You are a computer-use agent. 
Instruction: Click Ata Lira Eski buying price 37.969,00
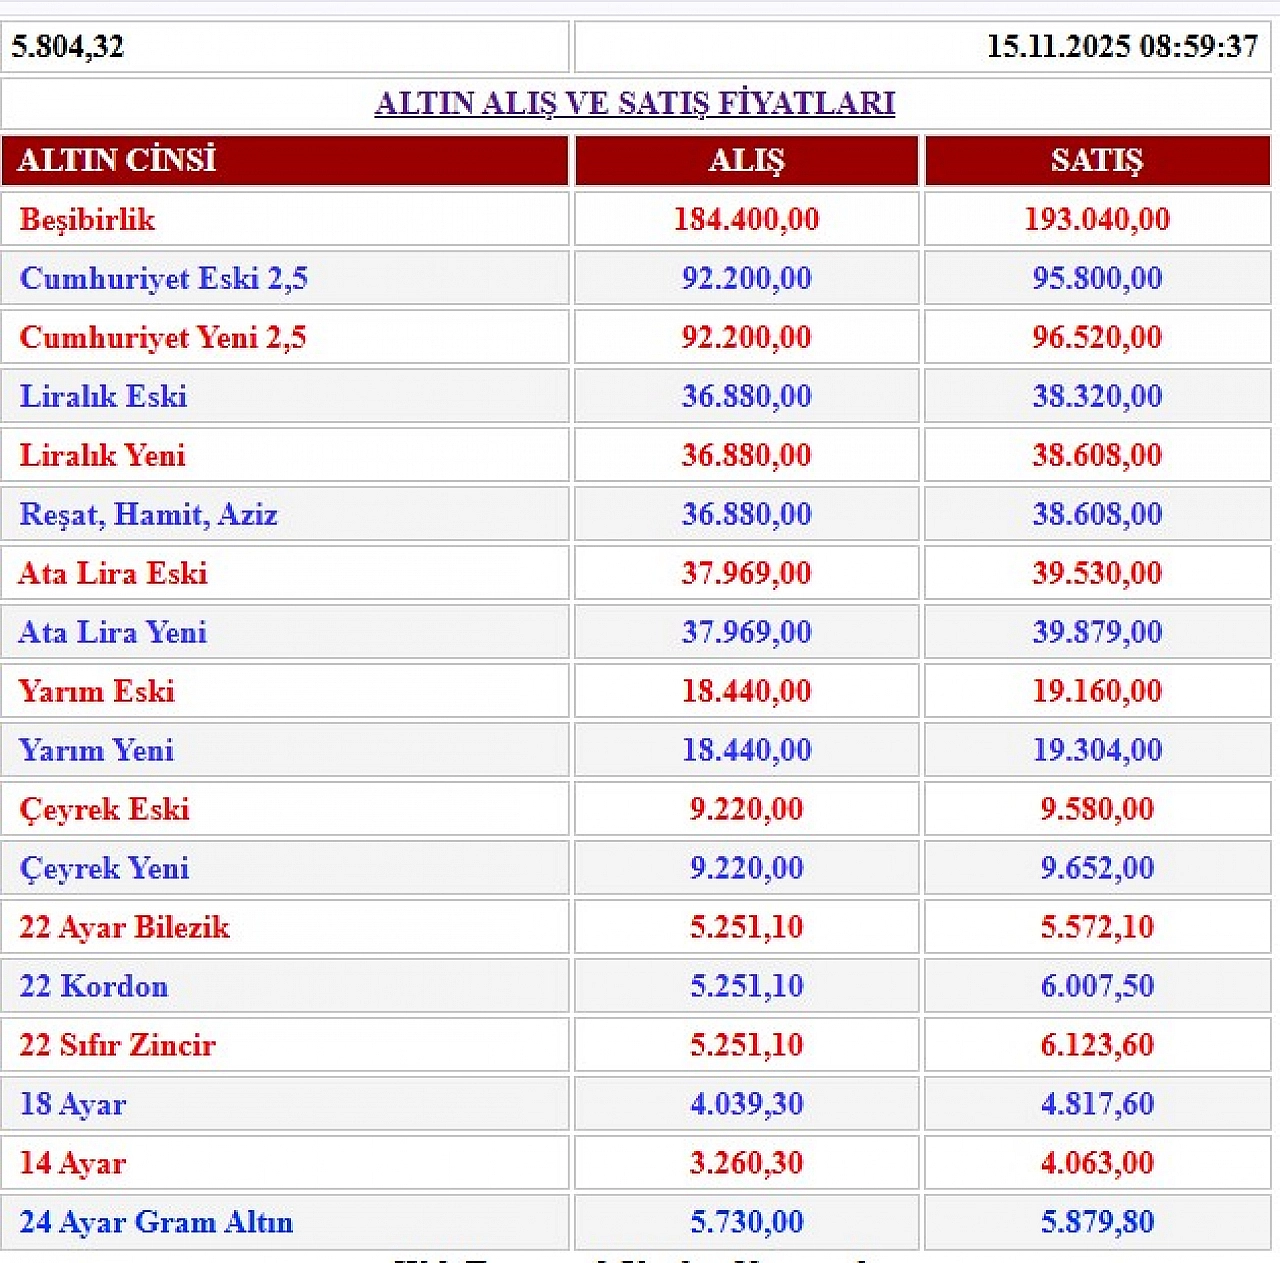click(746, 573)
